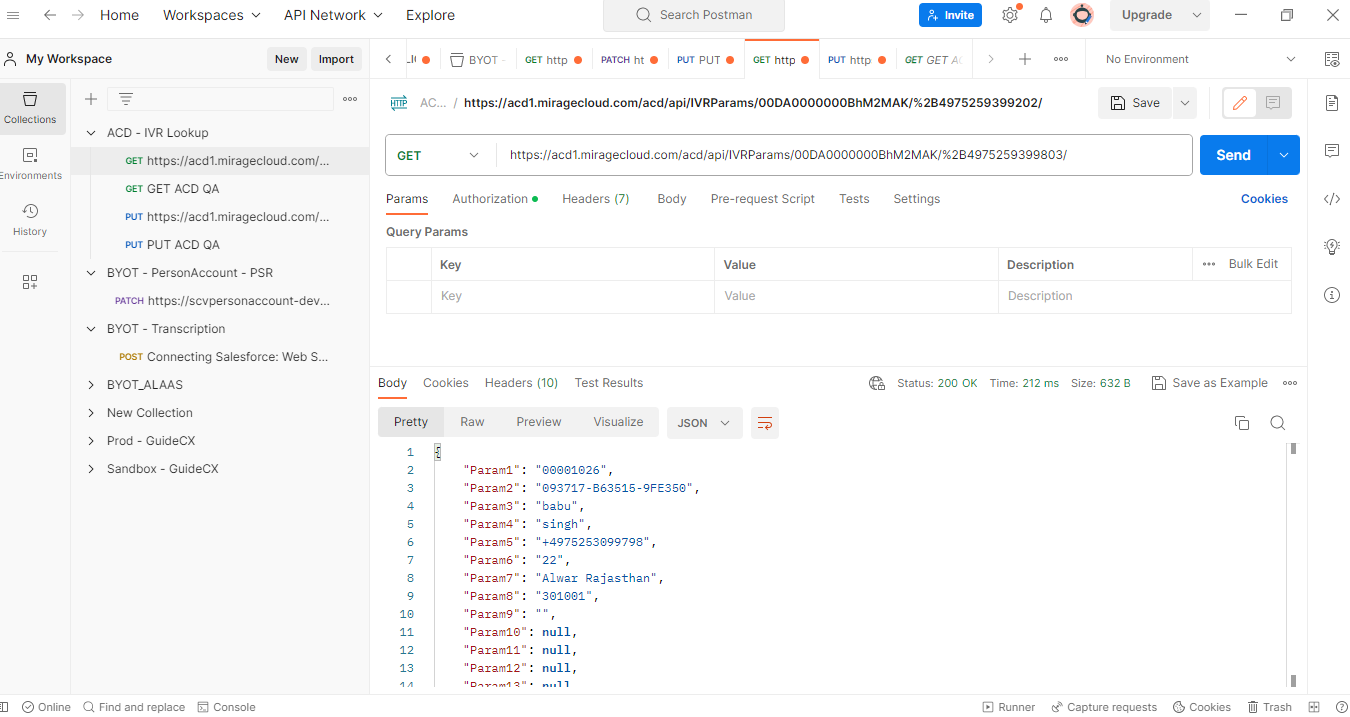Open a new request tab

1025,59
